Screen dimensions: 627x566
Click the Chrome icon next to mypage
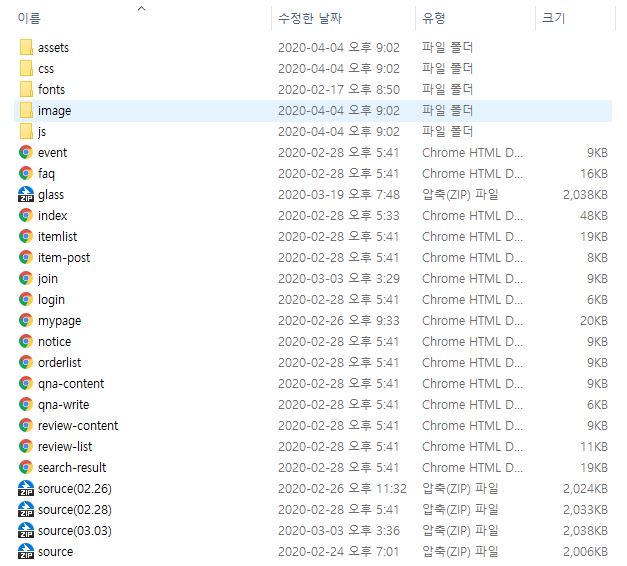pos(26,320)
